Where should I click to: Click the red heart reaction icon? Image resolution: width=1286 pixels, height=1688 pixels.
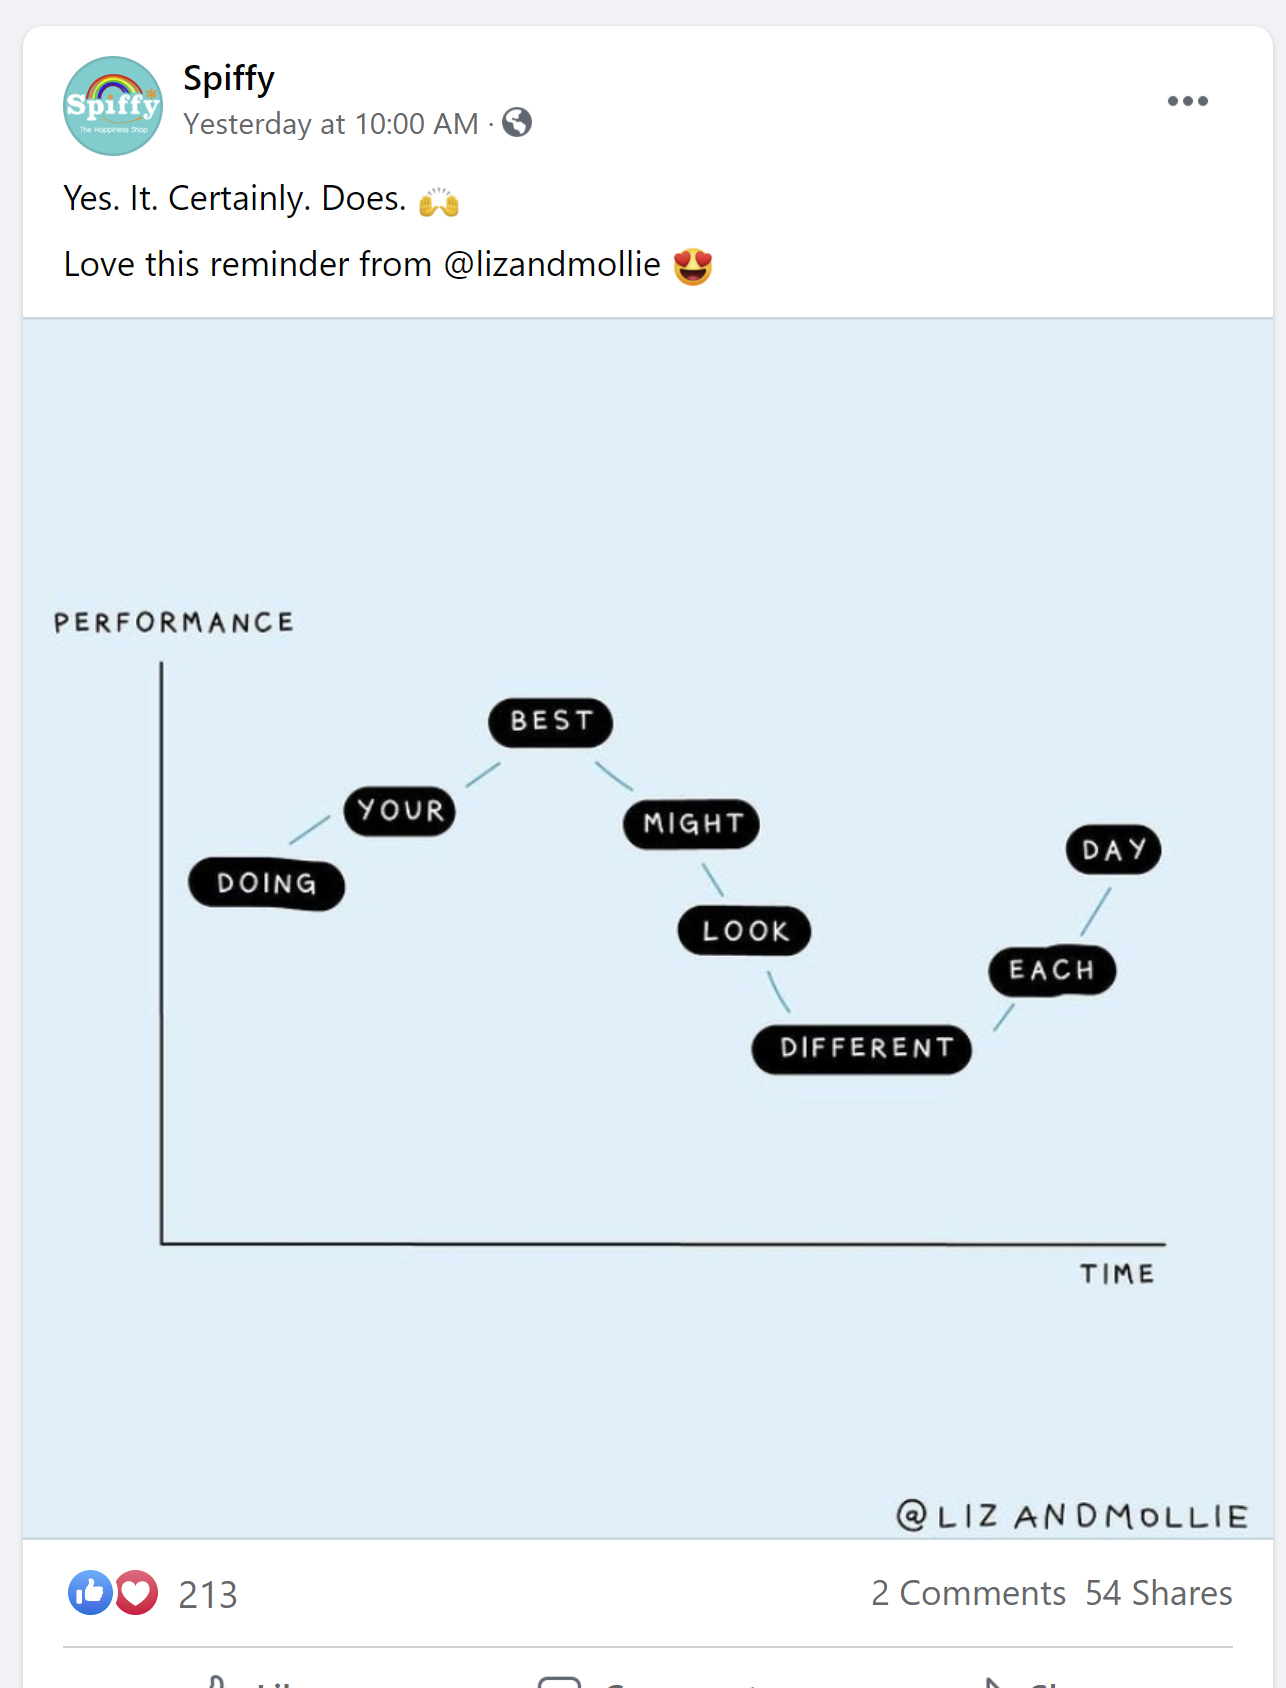pos(136,1592)
